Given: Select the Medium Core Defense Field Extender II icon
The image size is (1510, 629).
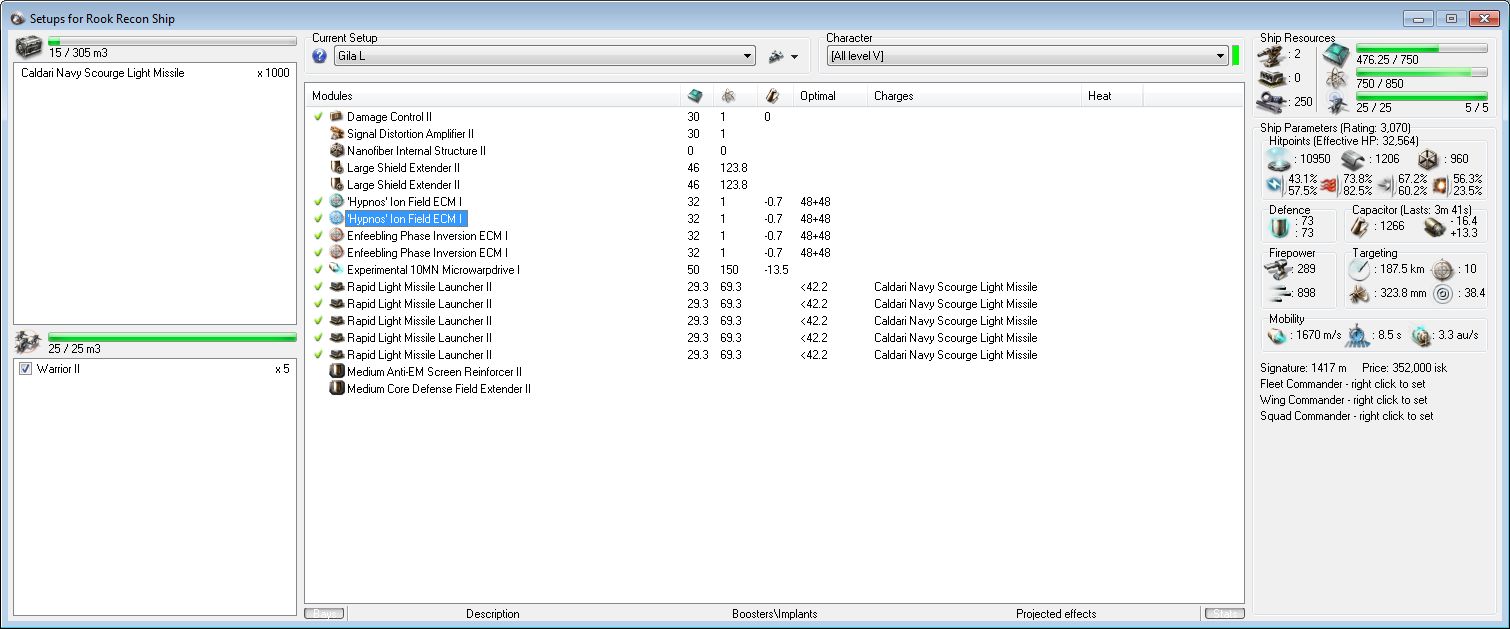Looking at the screenshot, I should tap(336, 389).
